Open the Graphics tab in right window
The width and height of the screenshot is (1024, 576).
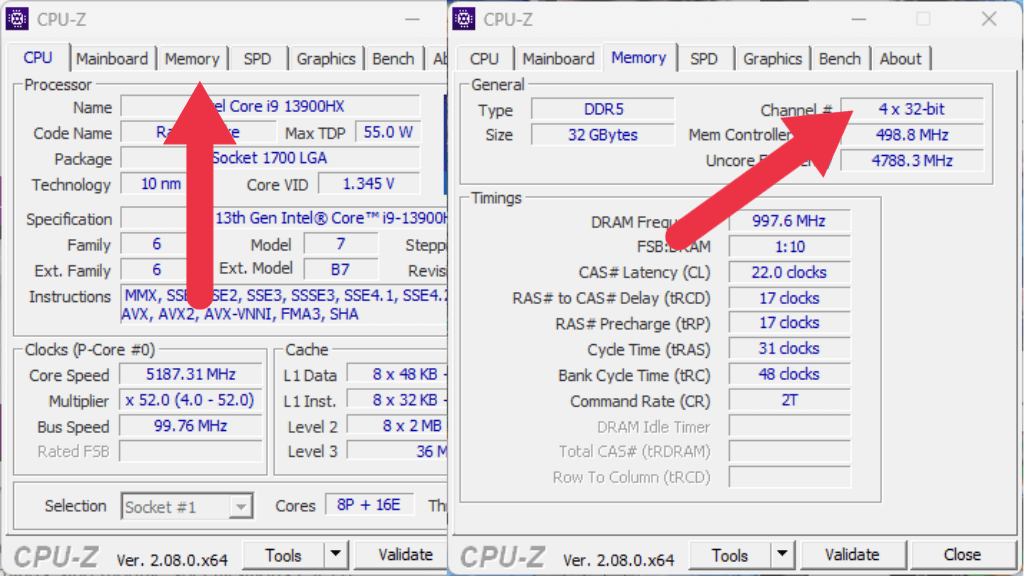[x=772, y=58]
